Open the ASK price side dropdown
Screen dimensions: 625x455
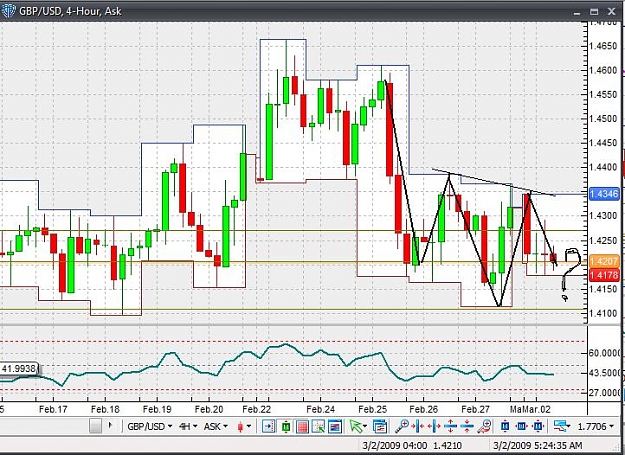click(x=216, y=426)
